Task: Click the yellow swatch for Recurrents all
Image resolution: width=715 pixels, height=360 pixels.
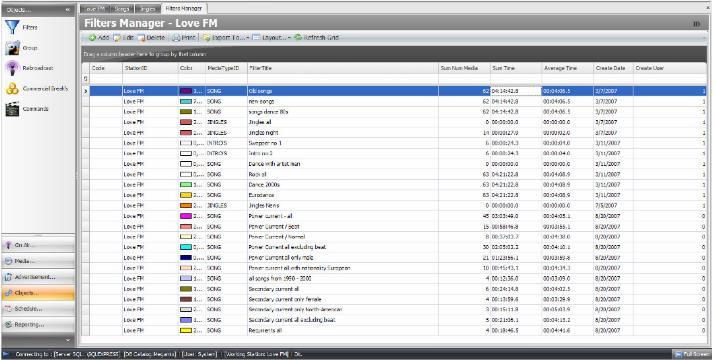Action: tap(186, 330)
